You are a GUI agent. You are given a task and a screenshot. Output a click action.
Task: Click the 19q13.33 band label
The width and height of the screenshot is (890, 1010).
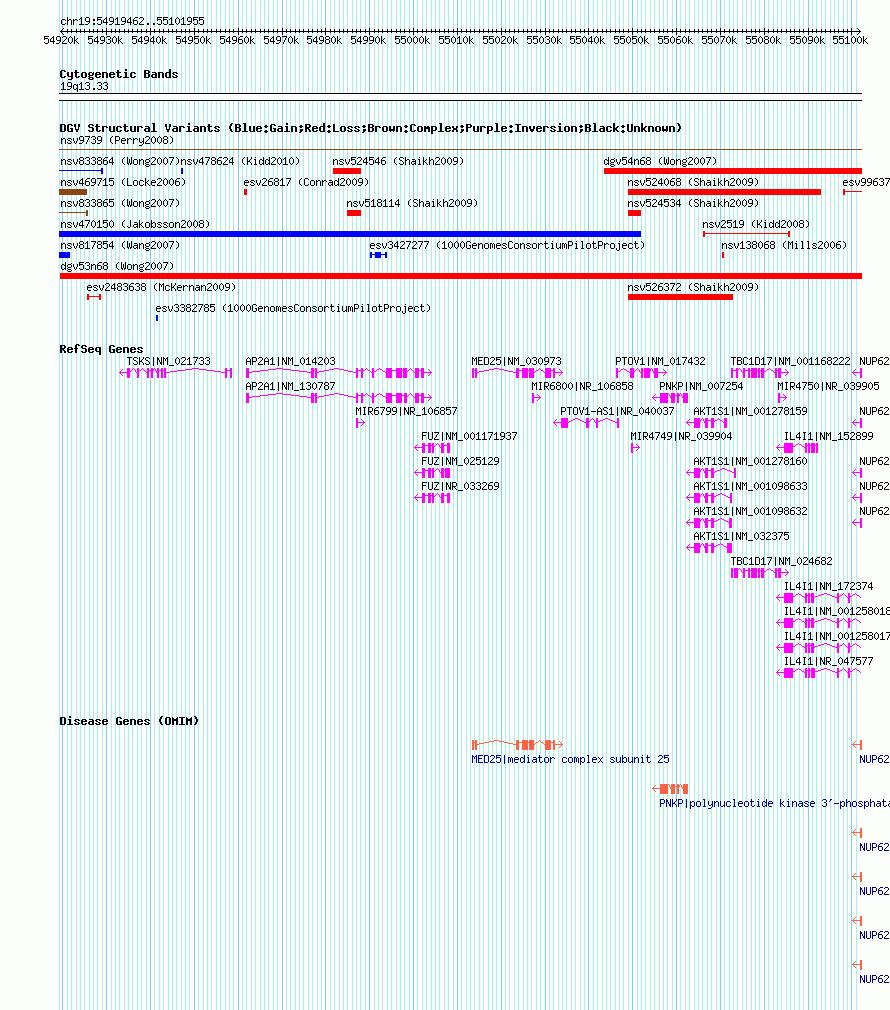tap(84, 86)
